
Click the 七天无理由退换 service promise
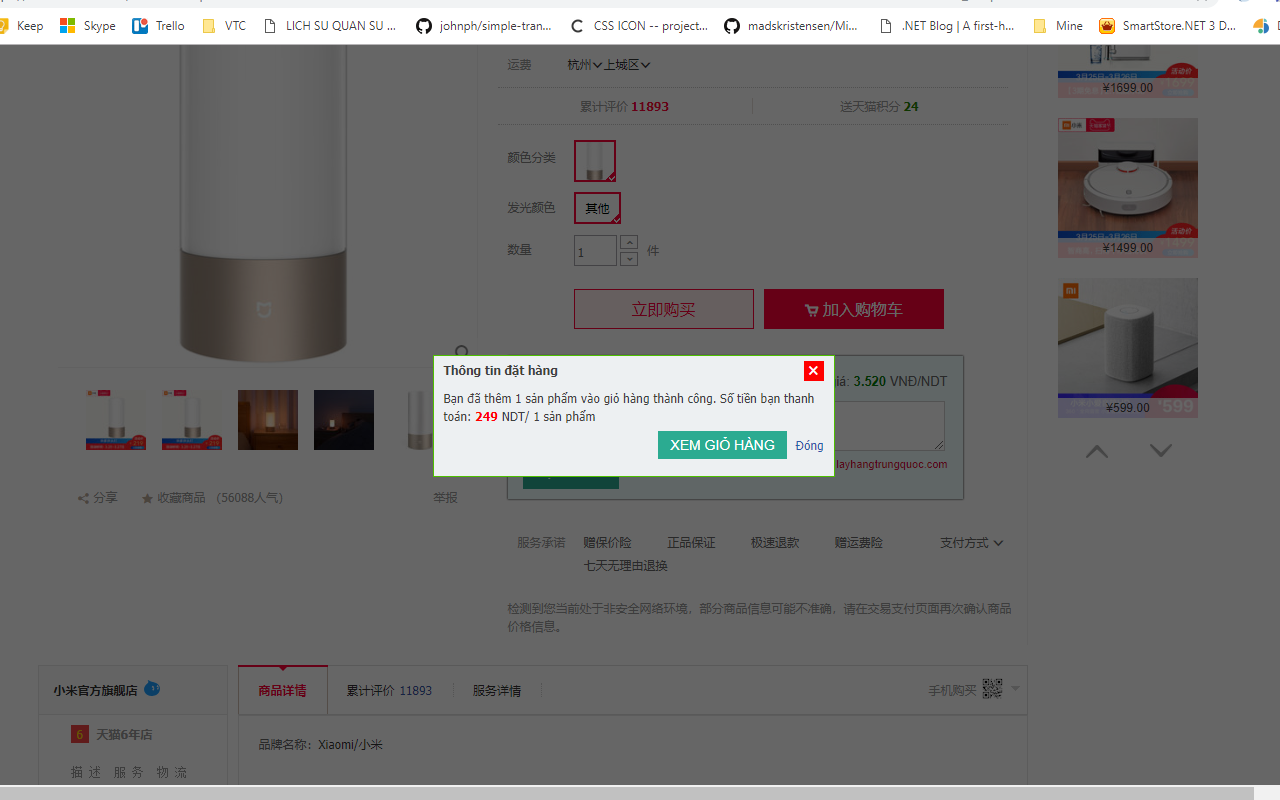click(x=626, y=566)
